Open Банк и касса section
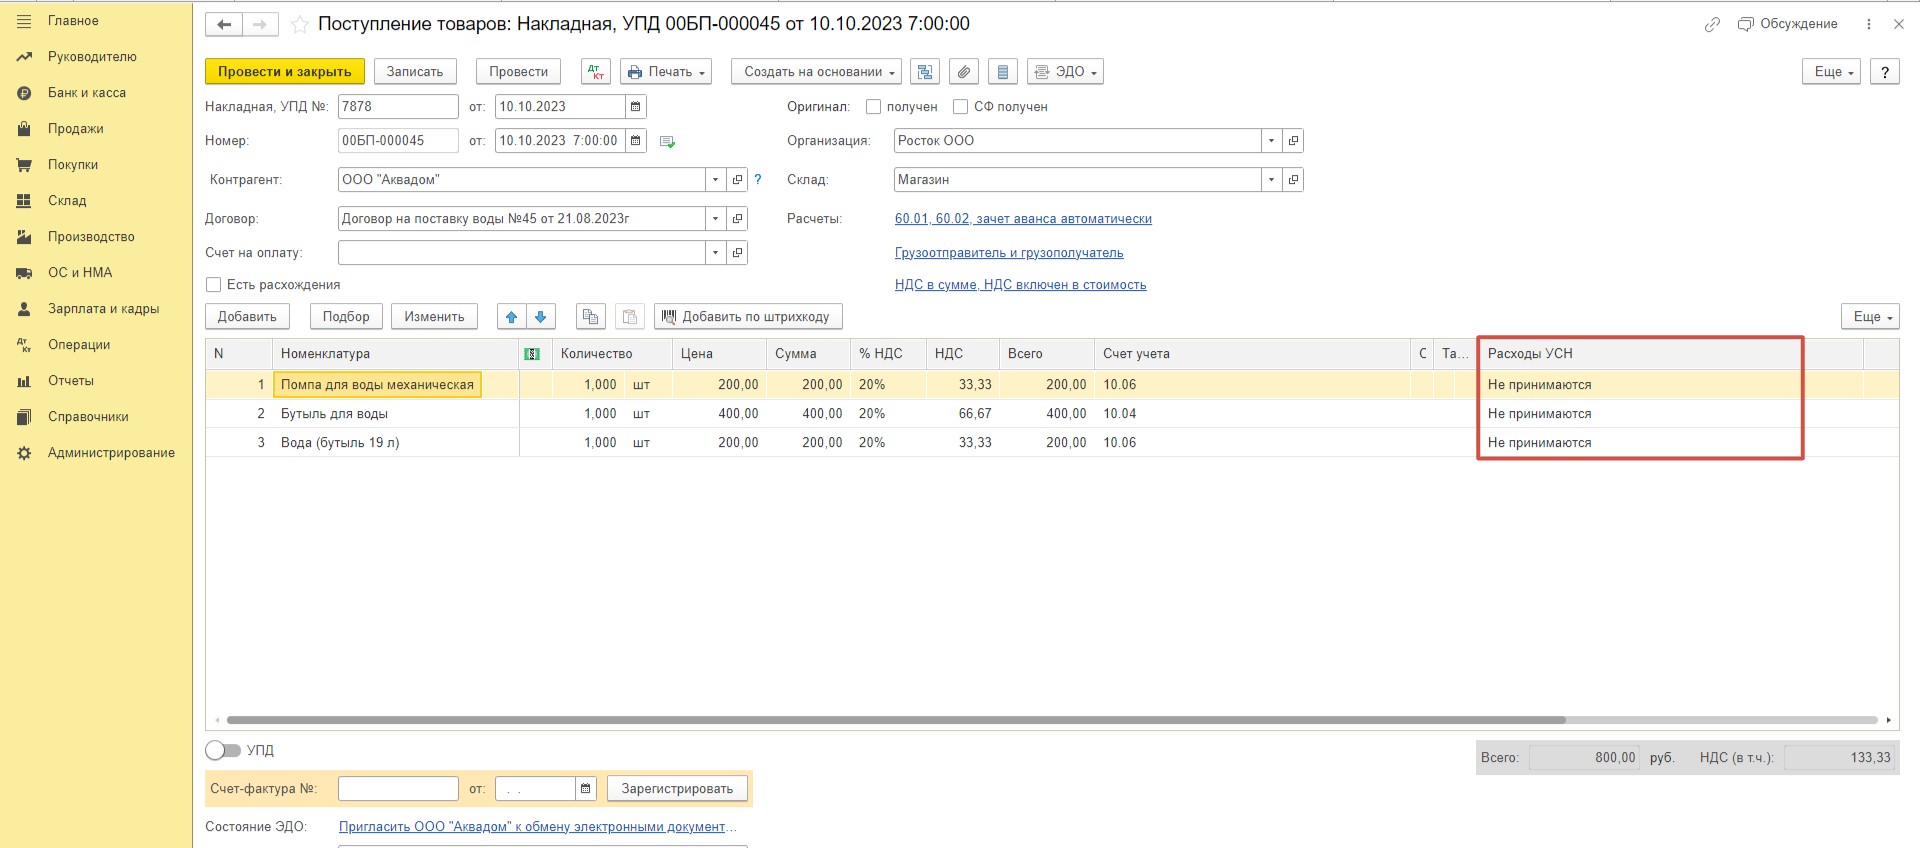 87,93
